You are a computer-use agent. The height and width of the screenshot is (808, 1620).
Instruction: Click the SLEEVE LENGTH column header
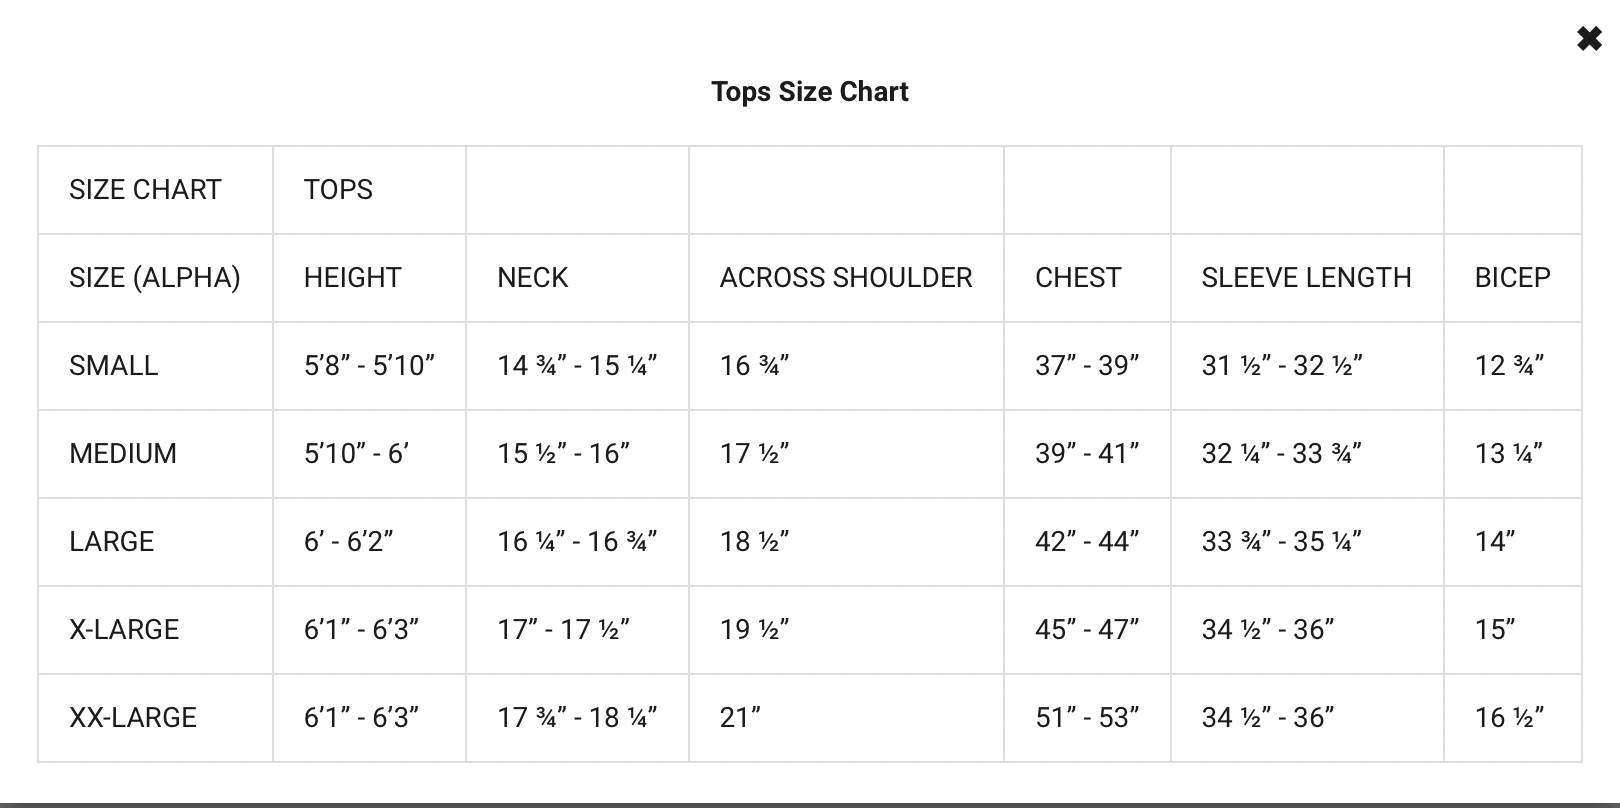(1307, 277)
